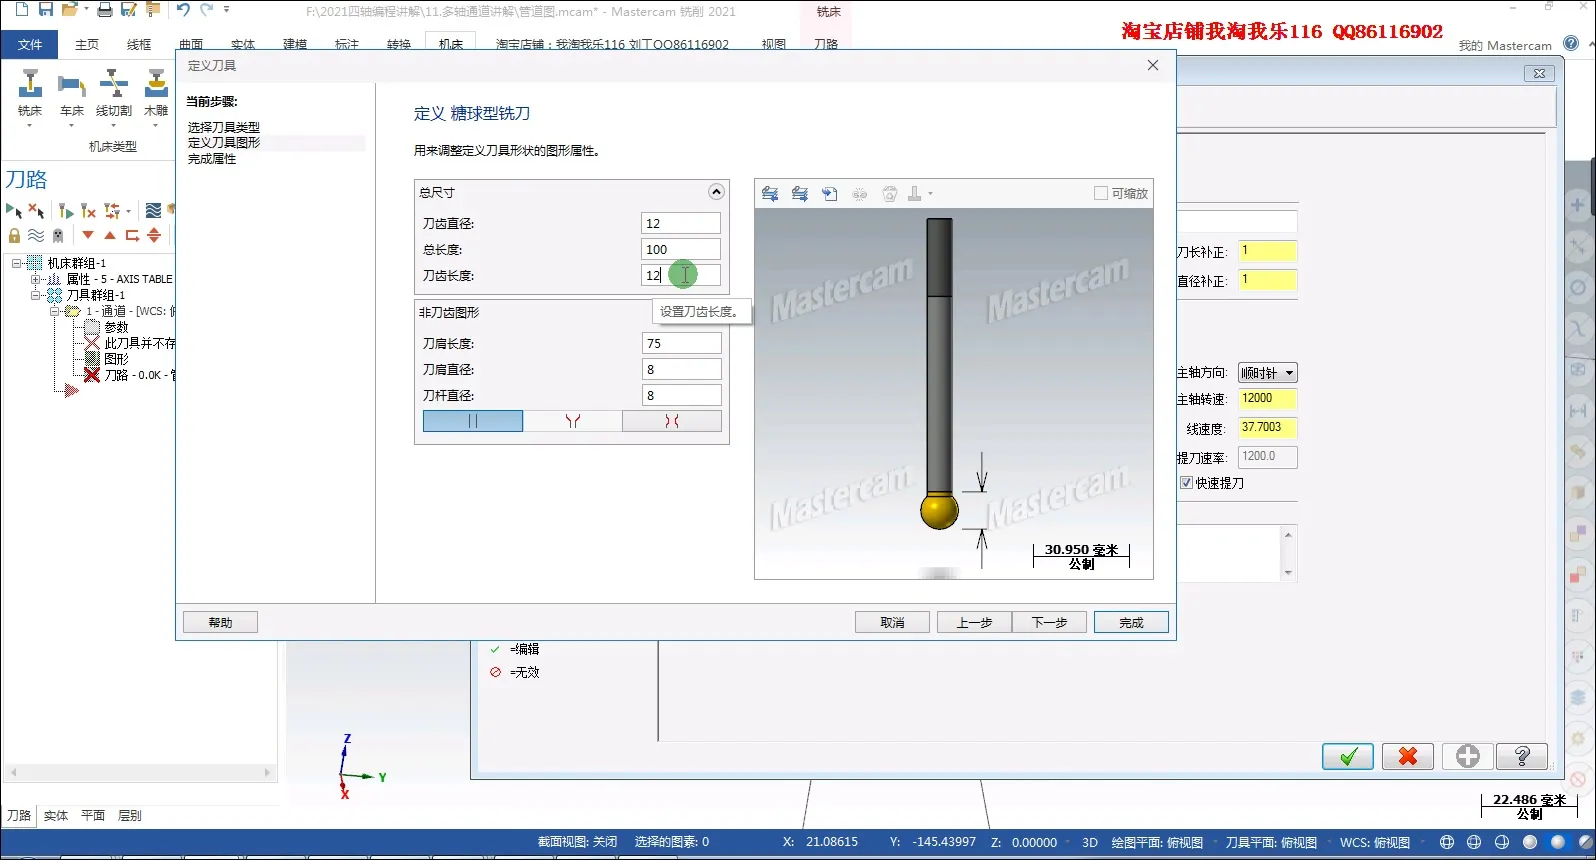The height and width of the screenshot is (860, 1596).
Task: Click third icon with arrow in tool preview toolbar
Action: [x=830, y=194]
